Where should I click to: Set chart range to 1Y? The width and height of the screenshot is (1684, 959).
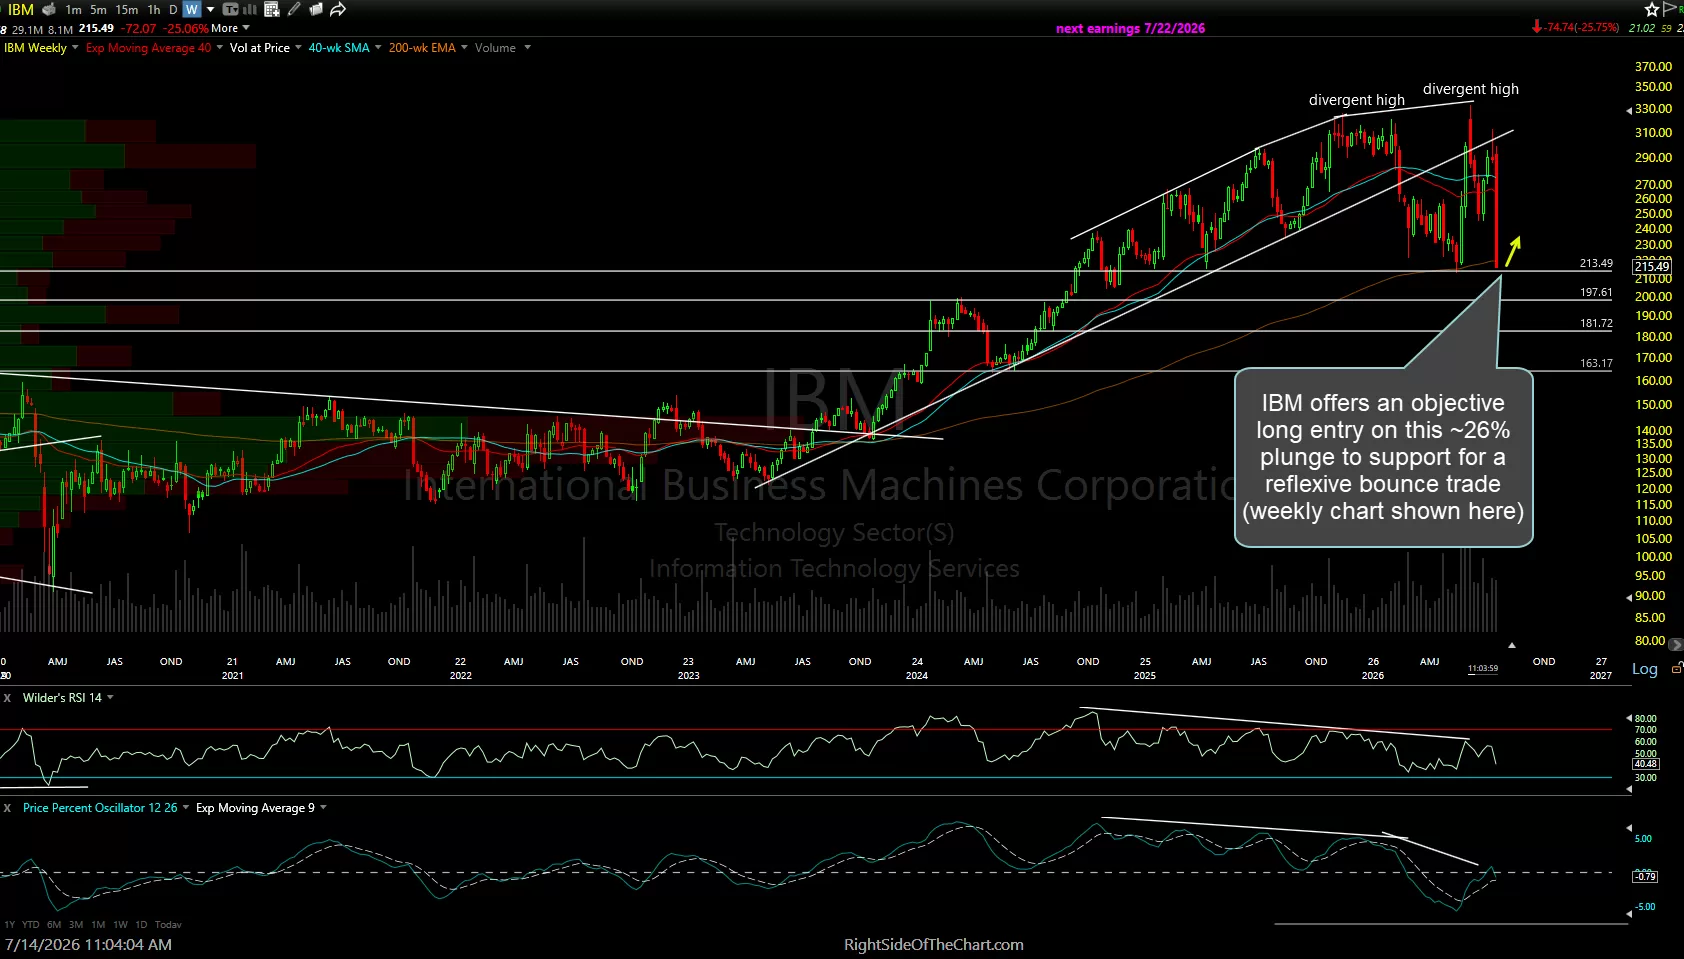point(10,925)
